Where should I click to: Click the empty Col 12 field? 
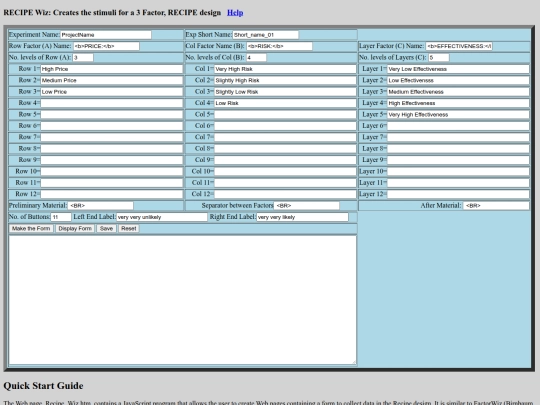285,194
